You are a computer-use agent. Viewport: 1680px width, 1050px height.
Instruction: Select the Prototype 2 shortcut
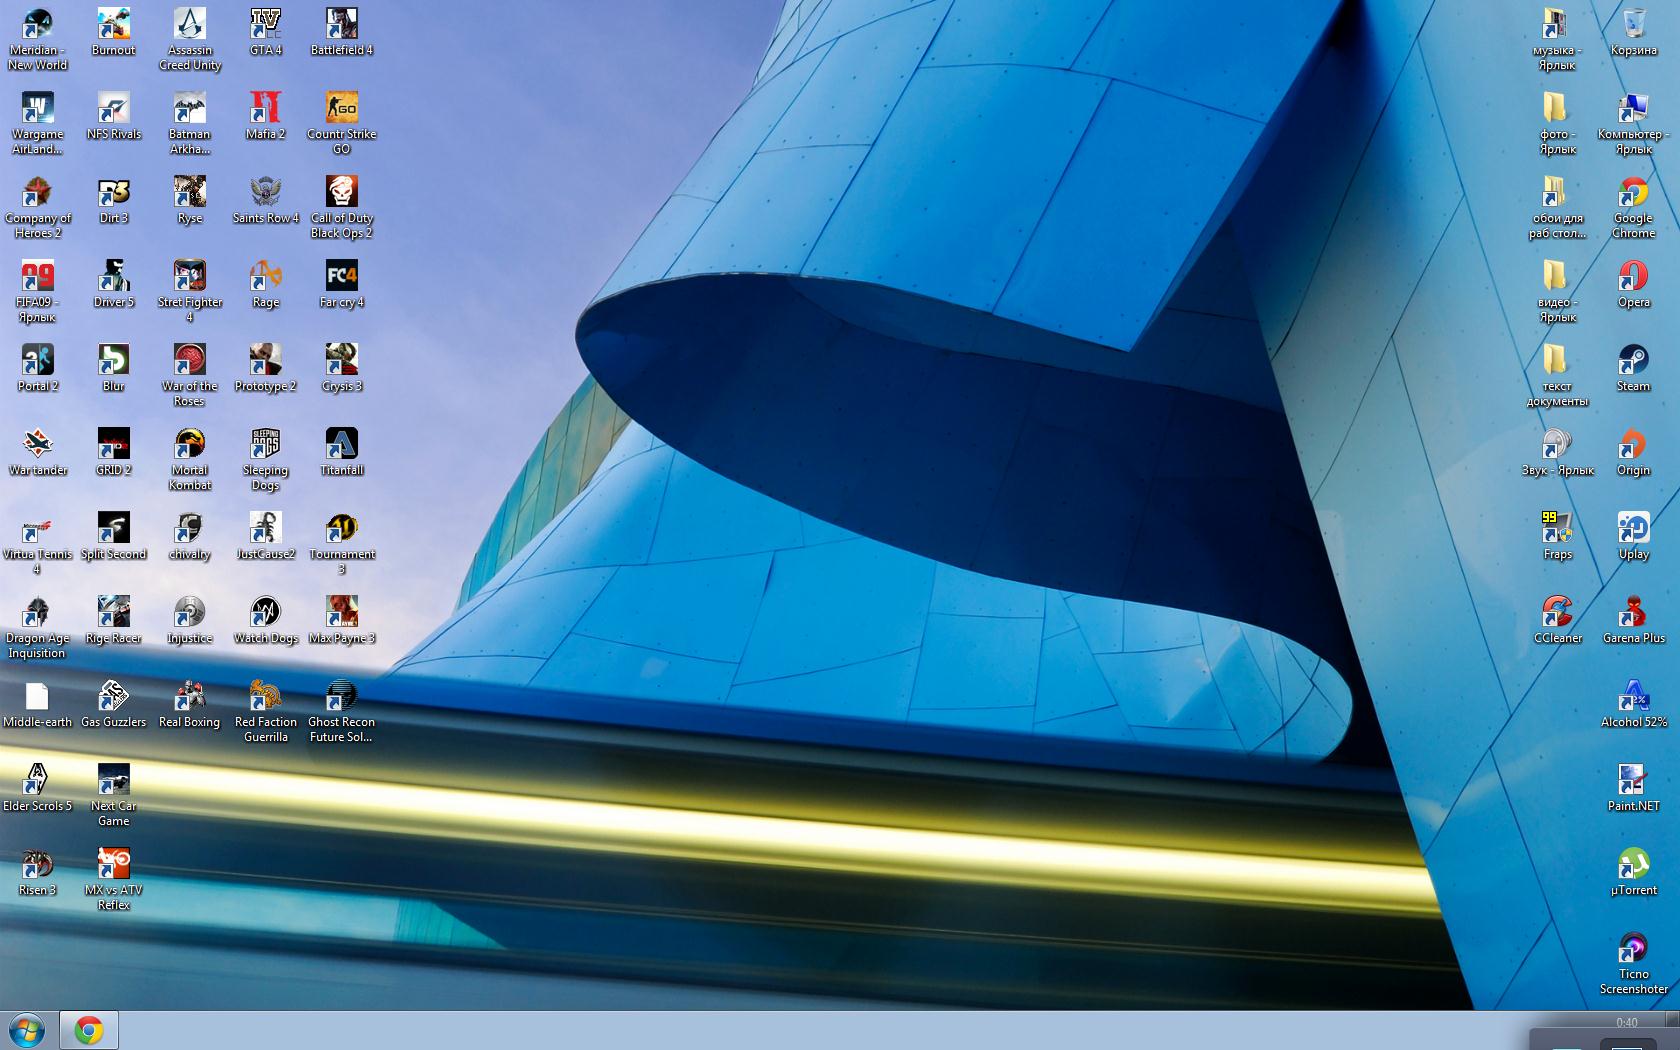click(266, 368)
